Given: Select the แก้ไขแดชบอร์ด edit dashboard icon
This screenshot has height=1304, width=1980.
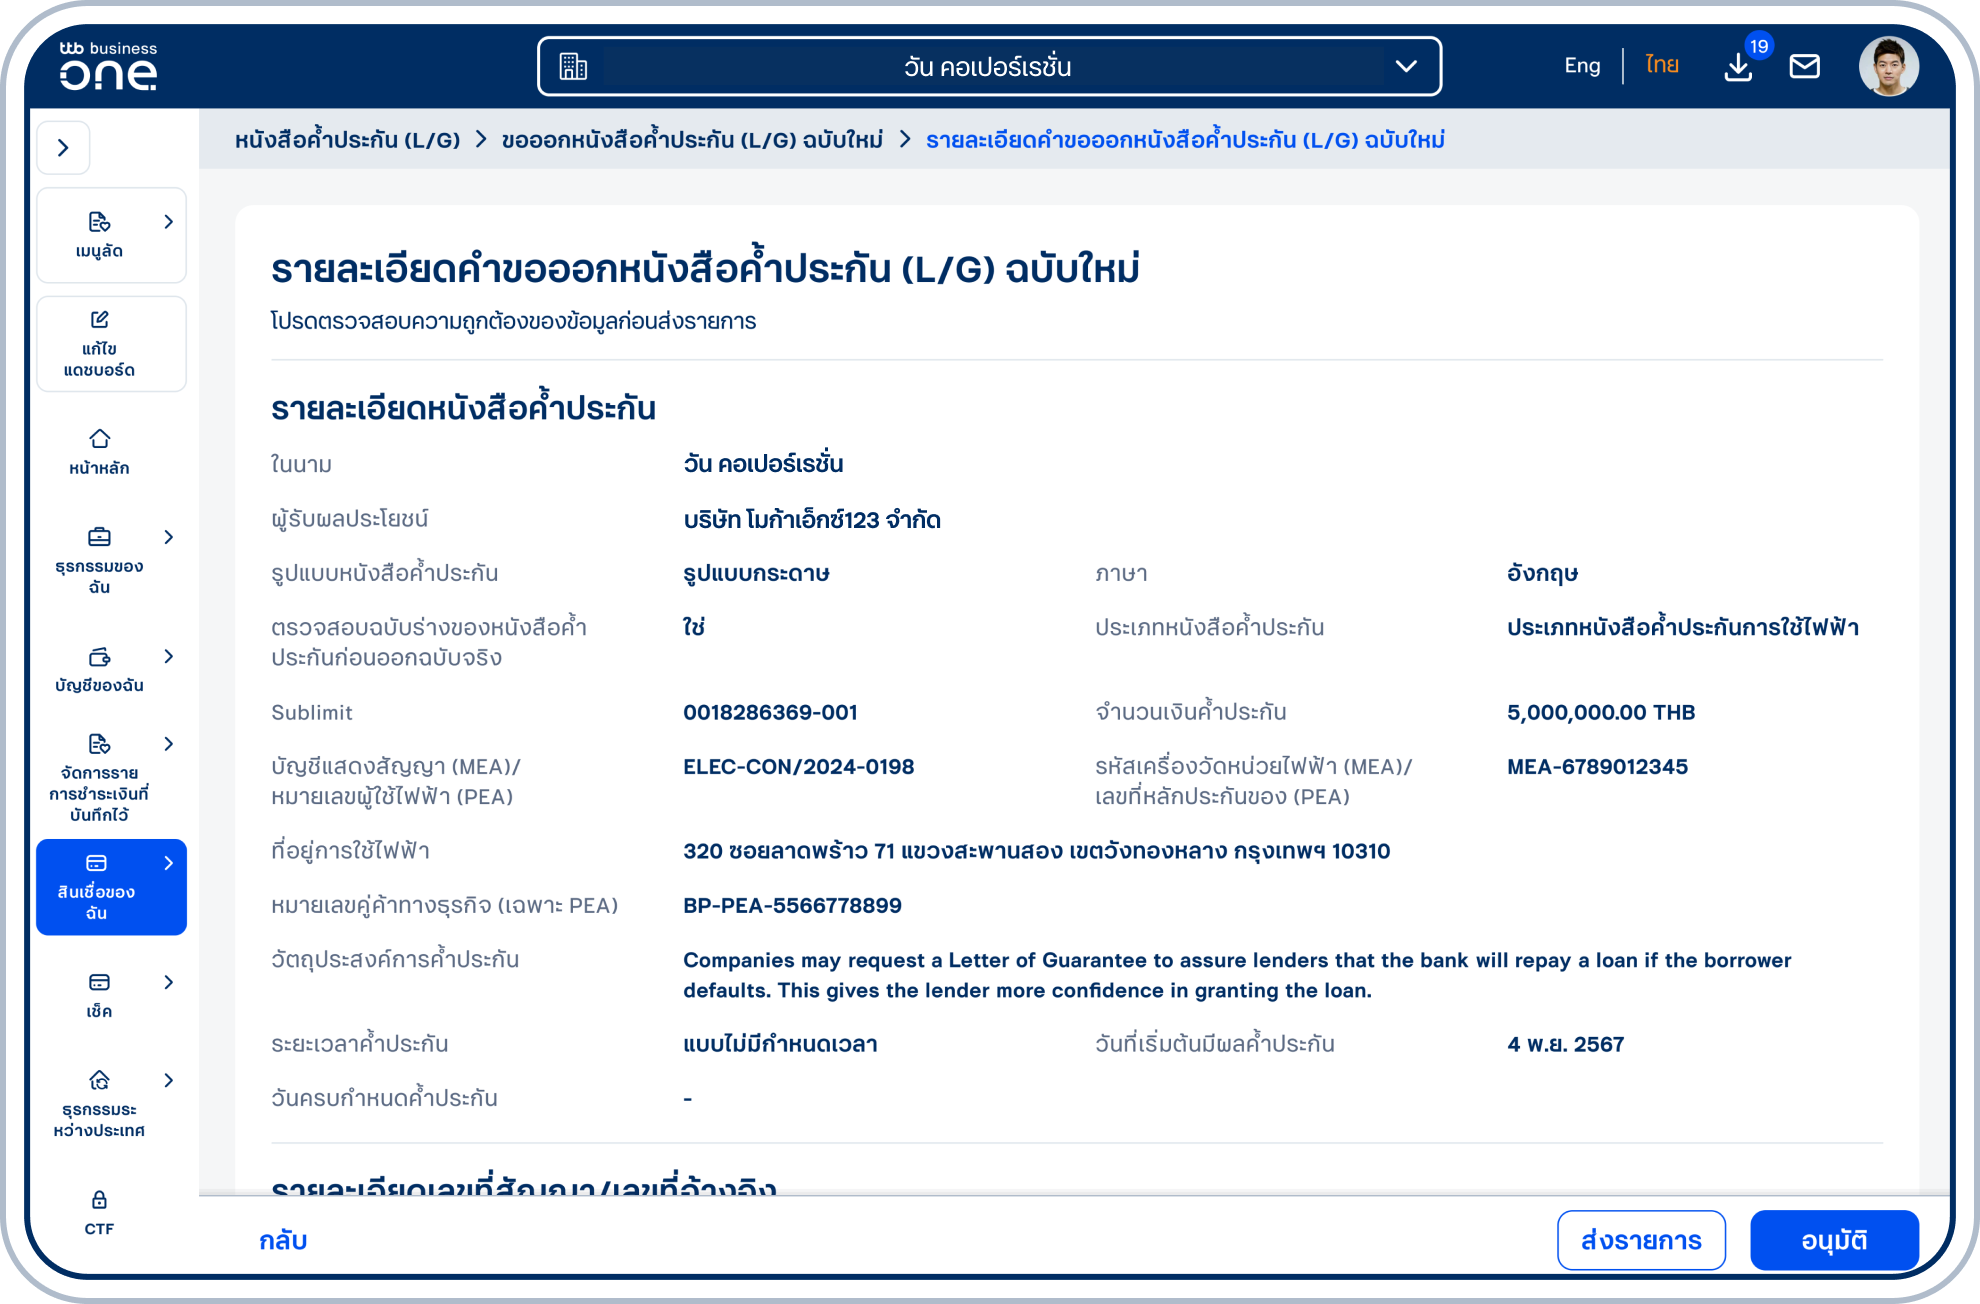Looking at the screenshot, I should [97, 321].
